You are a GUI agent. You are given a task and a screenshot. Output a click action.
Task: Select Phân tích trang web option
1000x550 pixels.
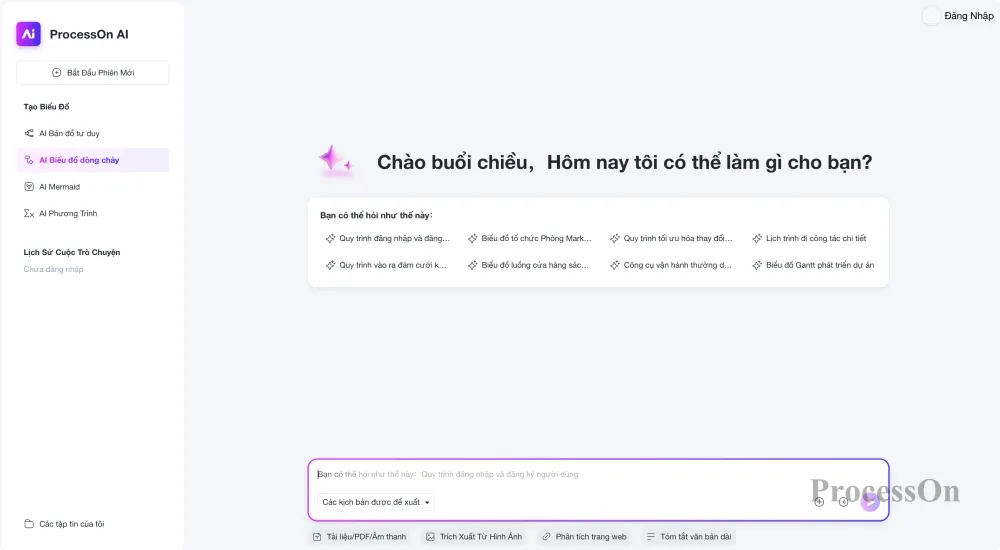tap(584, 537)
